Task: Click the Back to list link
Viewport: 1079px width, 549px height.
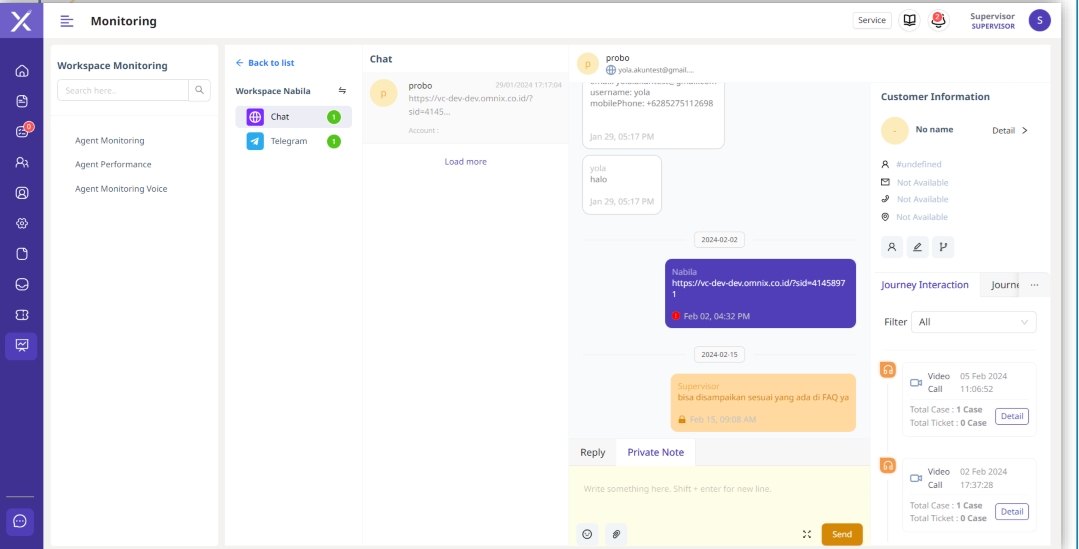Action: [265, 63]
